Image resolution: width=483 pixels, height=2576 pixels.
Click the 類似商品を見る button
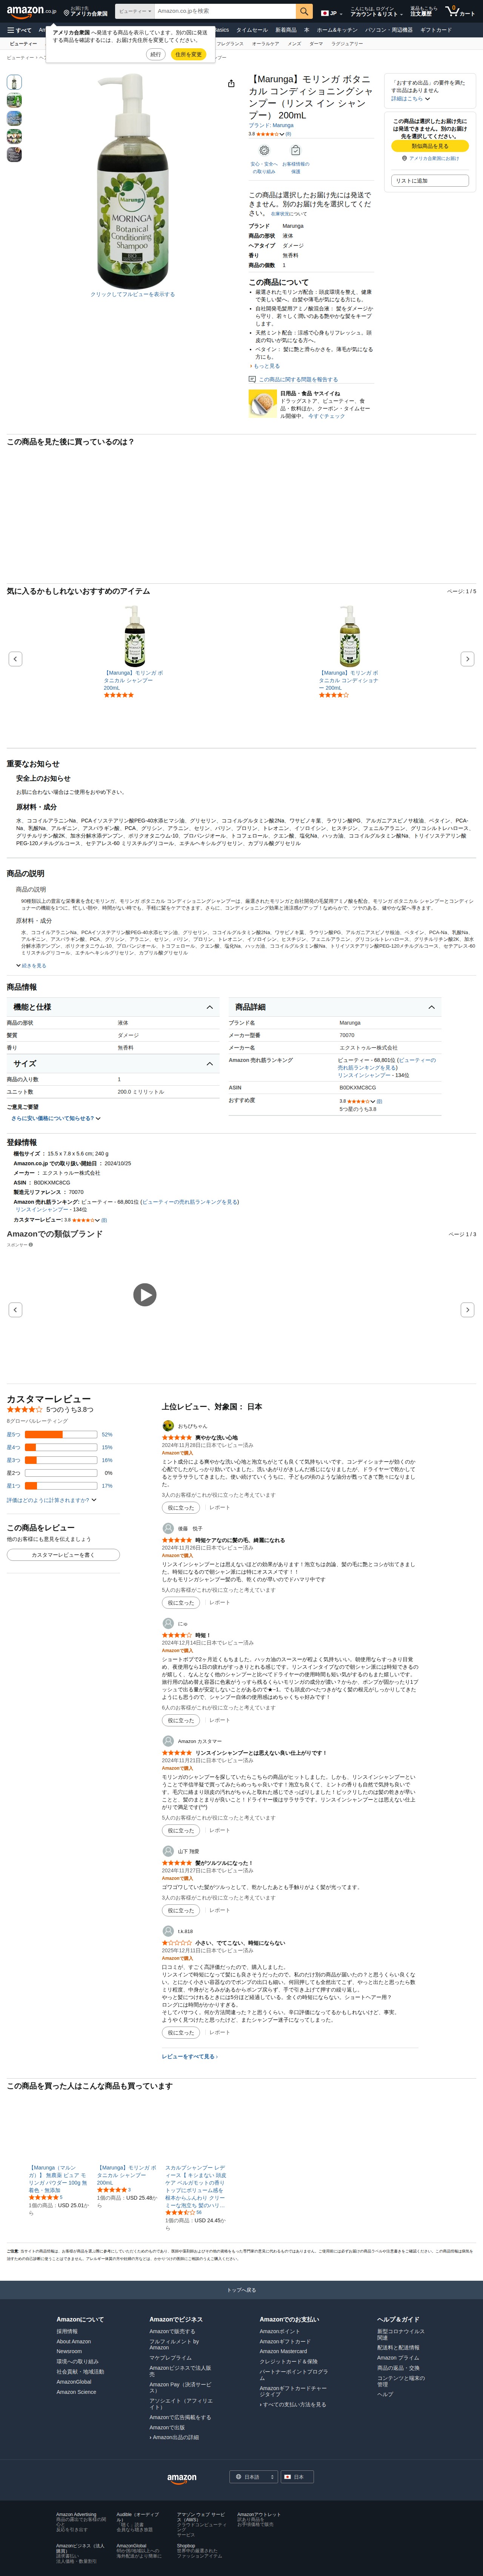click(x=430, y=146)
